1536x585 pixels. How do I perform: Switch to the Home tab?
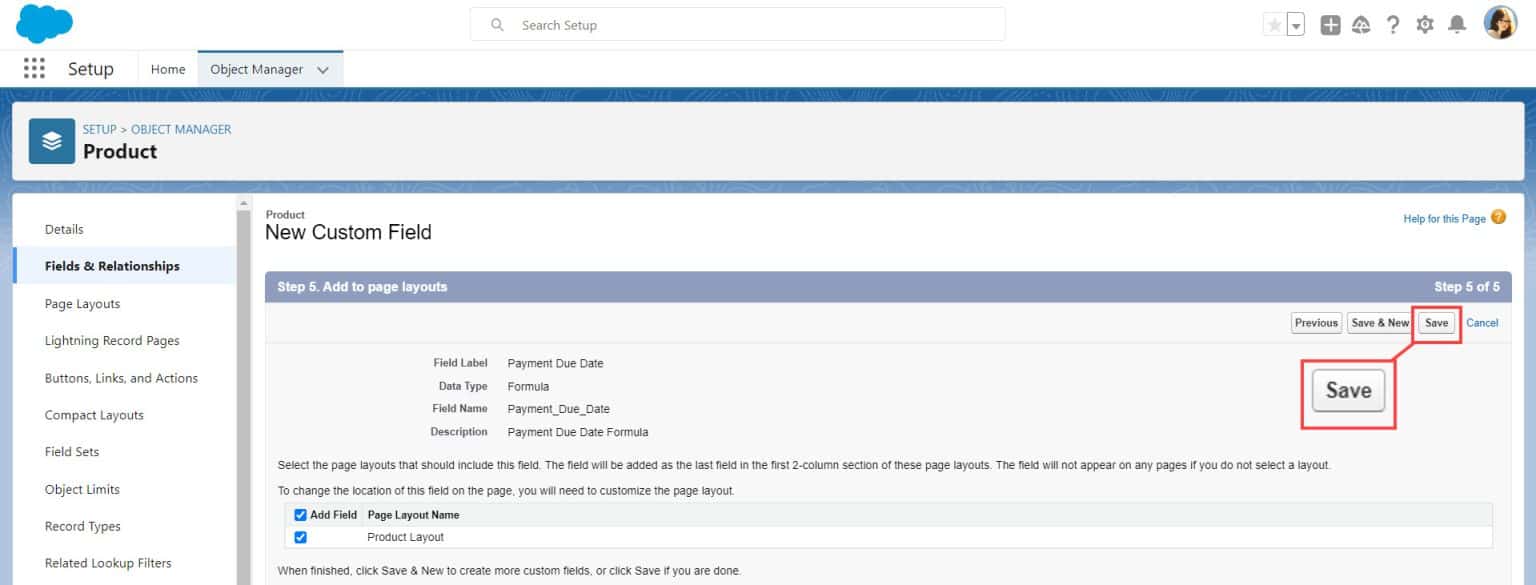[168, 69]
